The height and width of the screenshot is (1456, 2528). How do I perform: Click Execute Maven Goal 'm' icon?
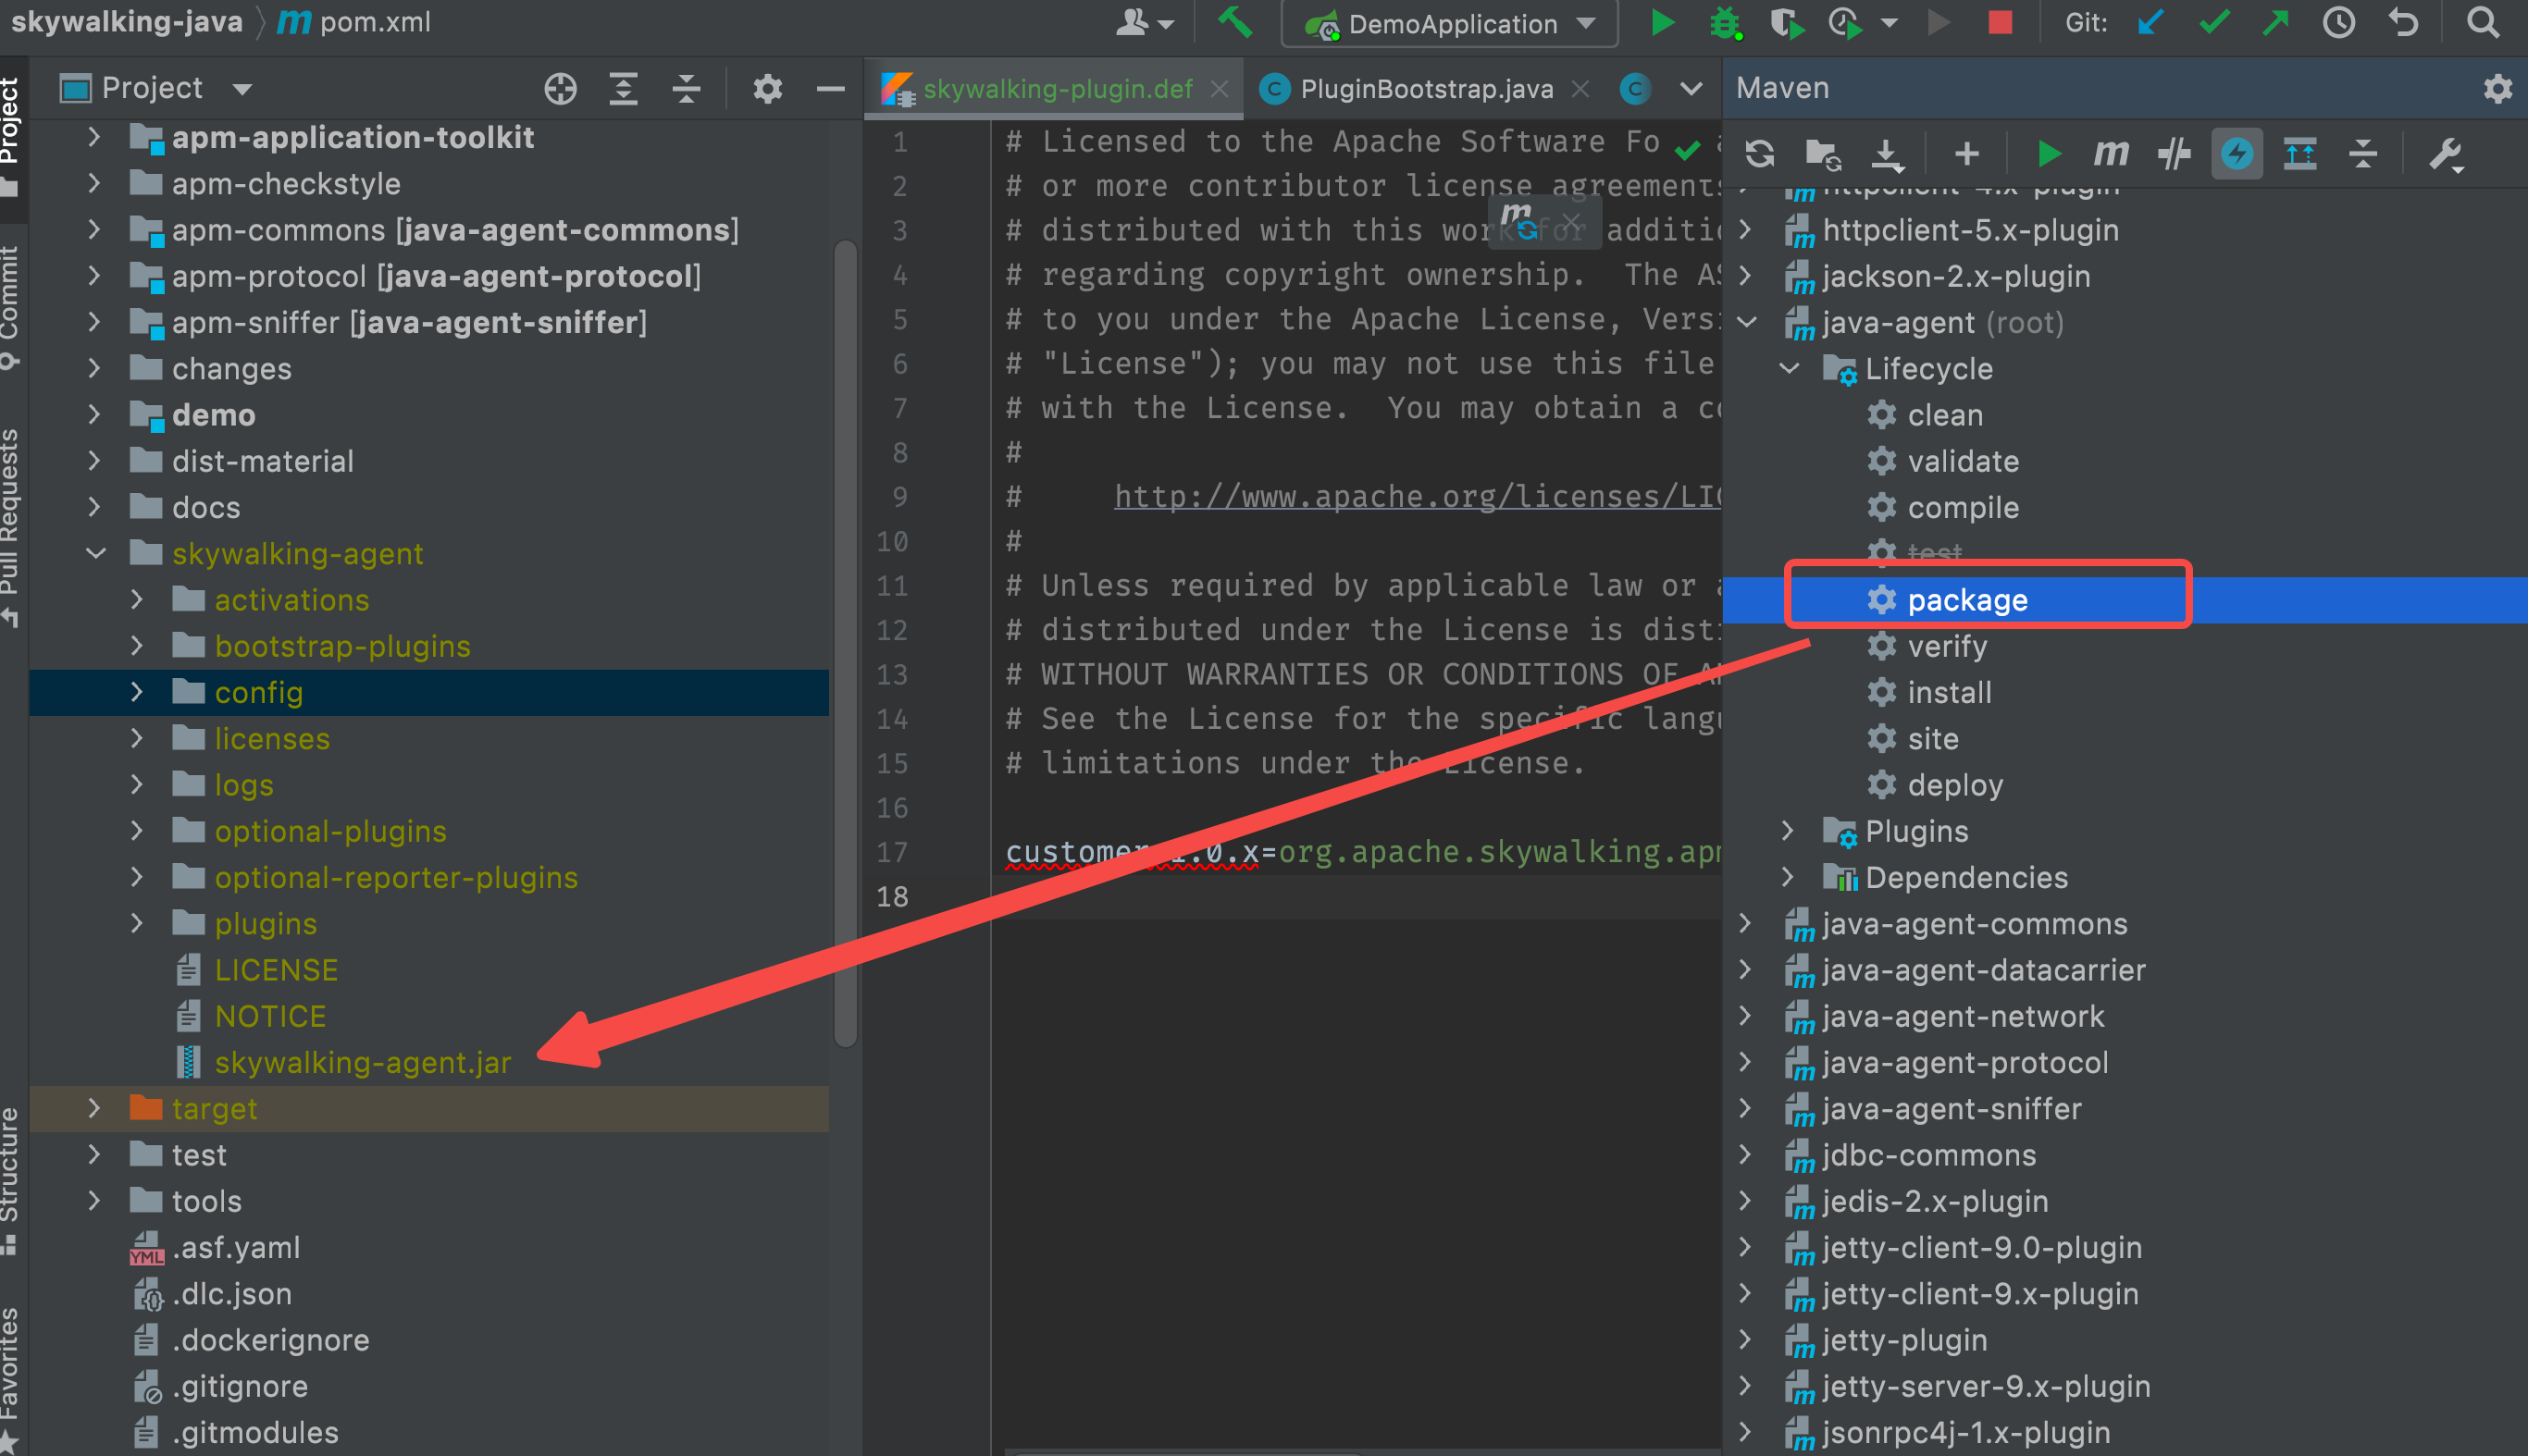[2111, 153]
